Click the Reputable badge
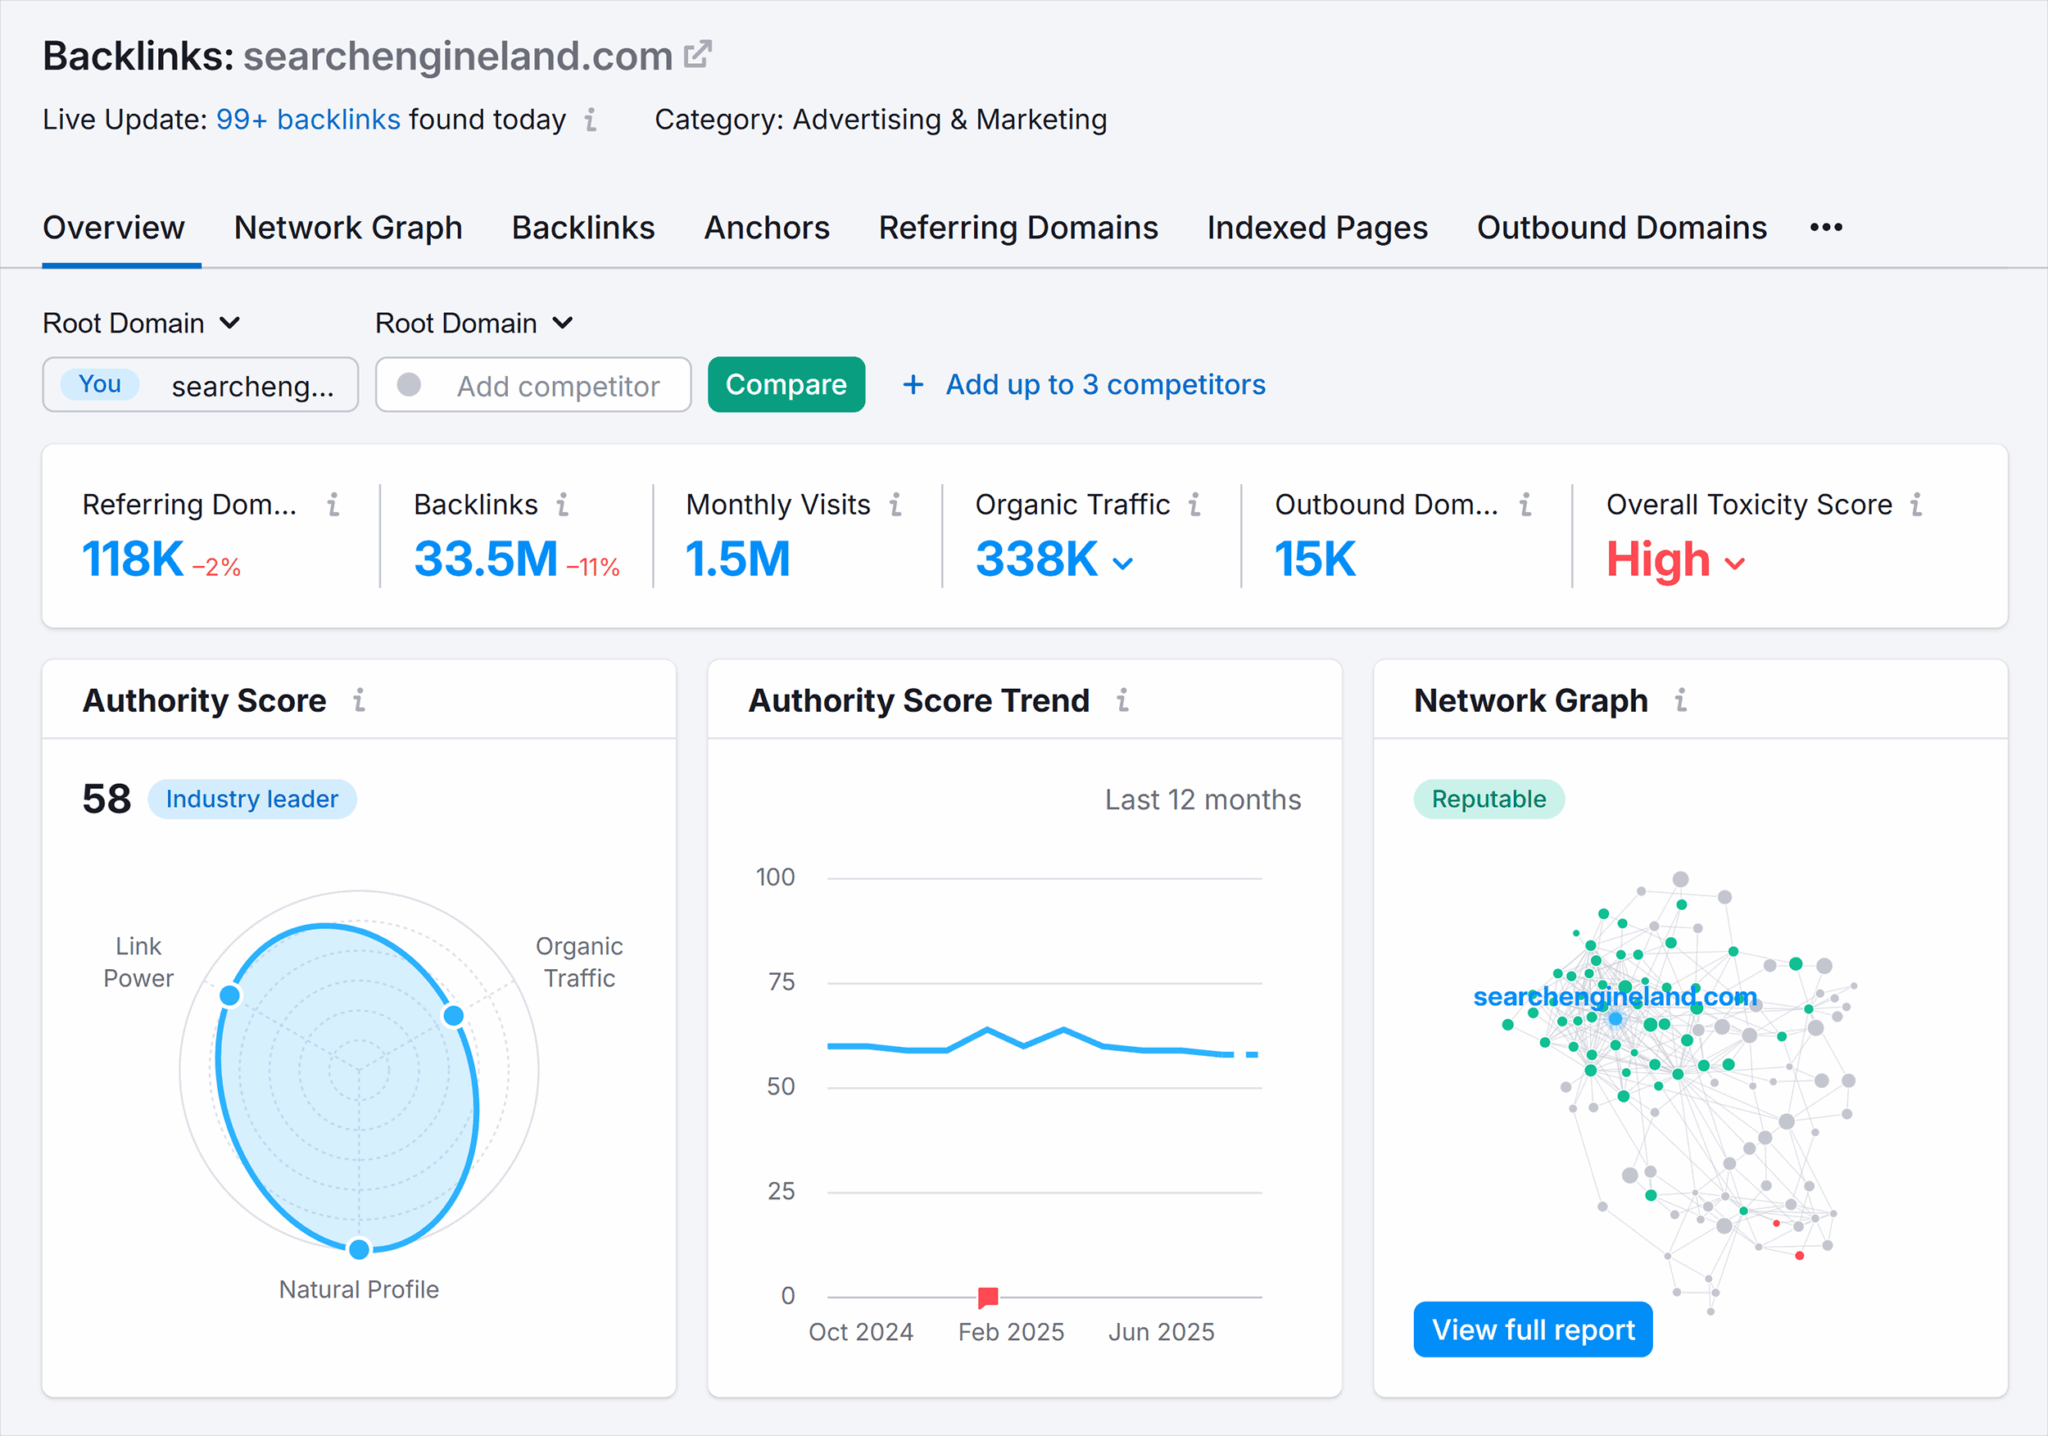The height and width of the screenshot is (1436, 2048). point(1489,799)
